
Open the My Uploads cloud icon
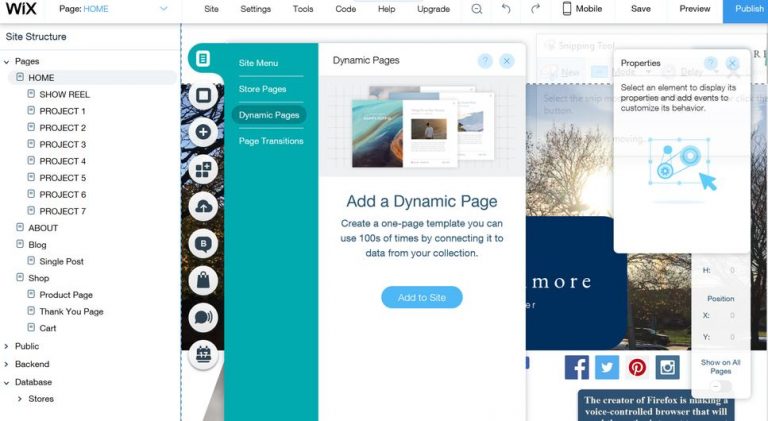(203, 207)
